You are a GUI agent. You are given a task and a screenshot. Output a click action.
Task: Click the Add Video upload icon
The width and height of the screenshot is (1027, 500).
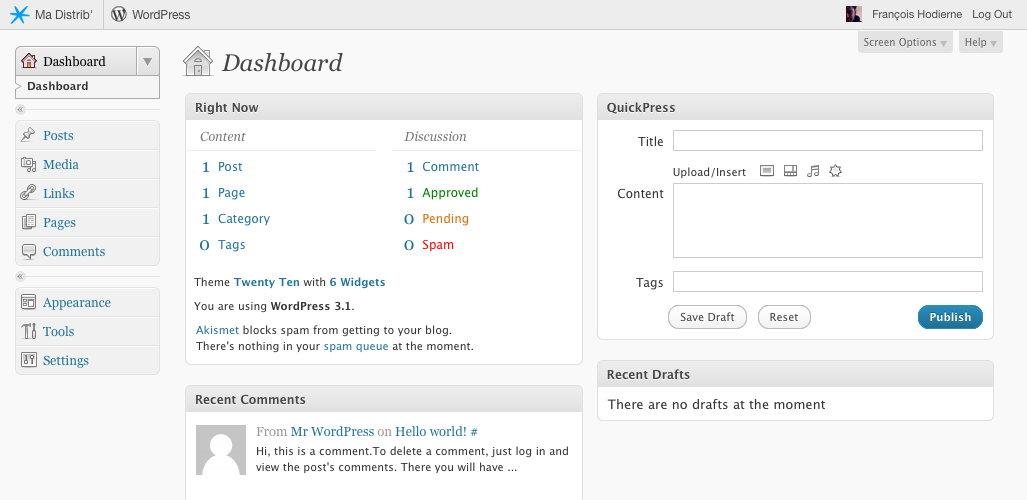coord(790,171)
